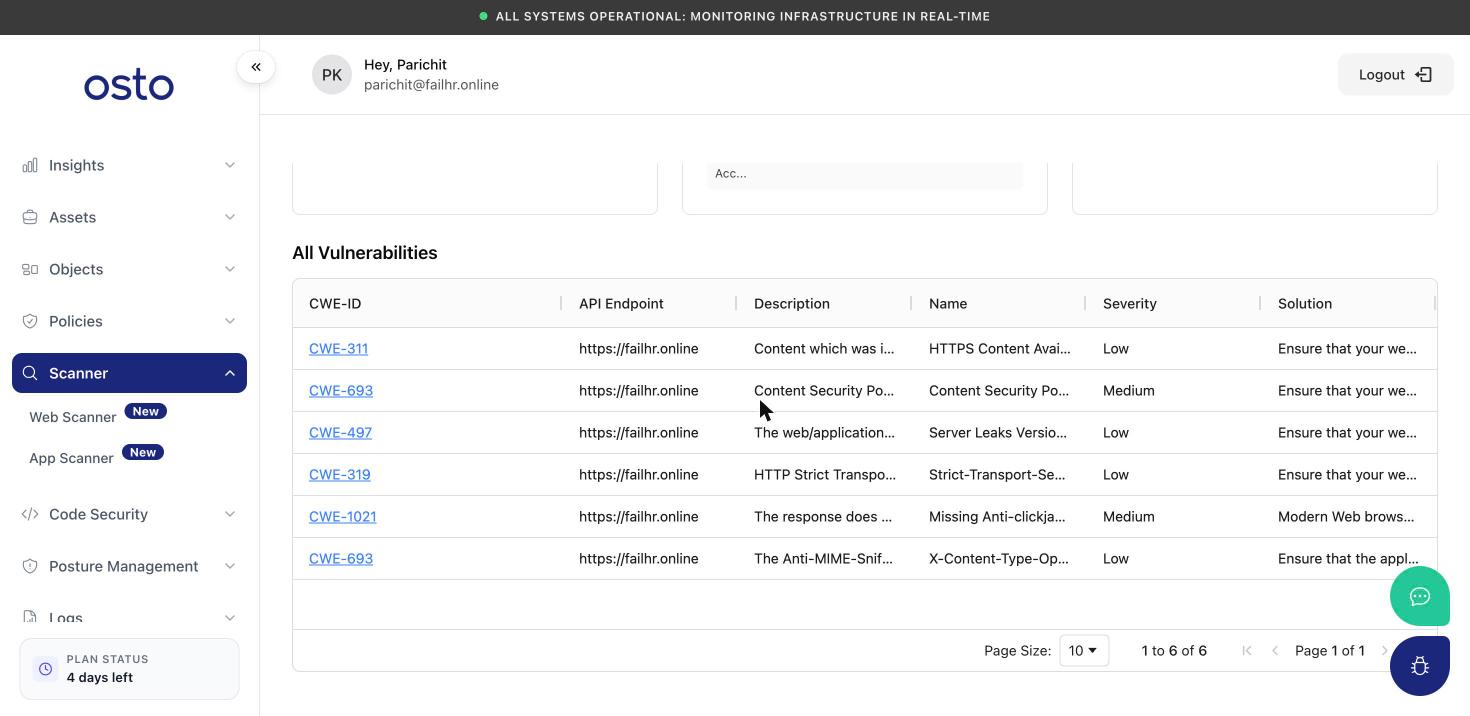The image size is (1470, 716).
Task: Click the Description column header
Action: coord(792,304)
